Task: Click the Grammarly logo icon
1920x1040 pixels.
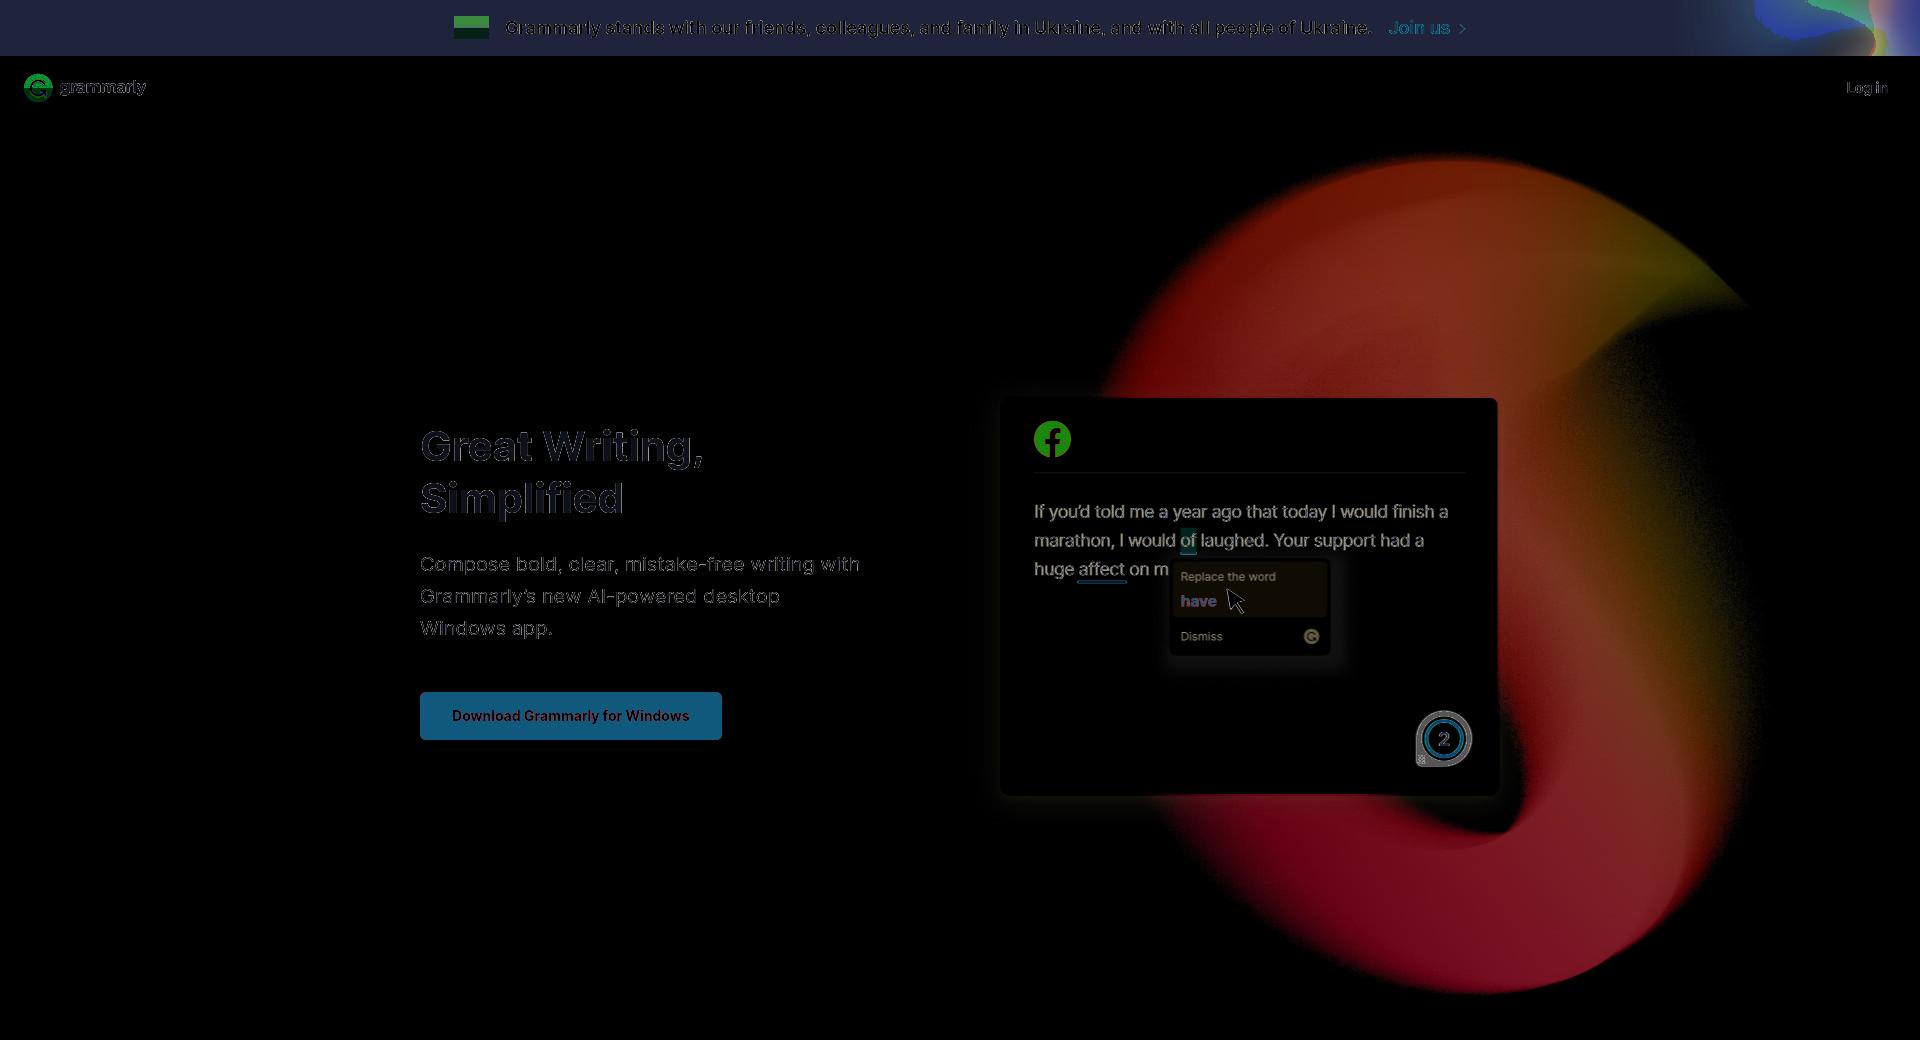Action: (x=38, y=88)
